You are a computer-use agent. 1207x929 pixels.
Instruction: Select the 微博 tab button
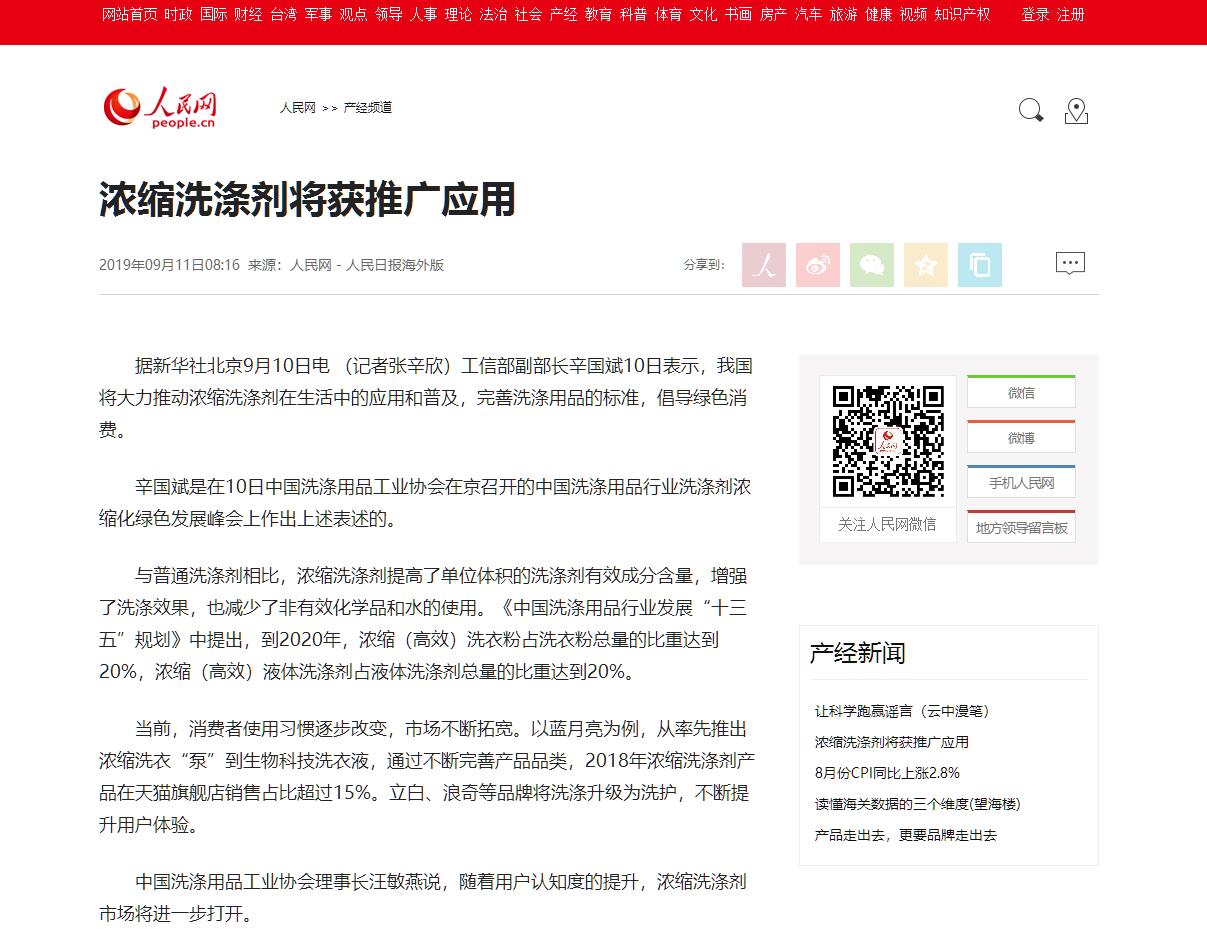point(1021,438)
